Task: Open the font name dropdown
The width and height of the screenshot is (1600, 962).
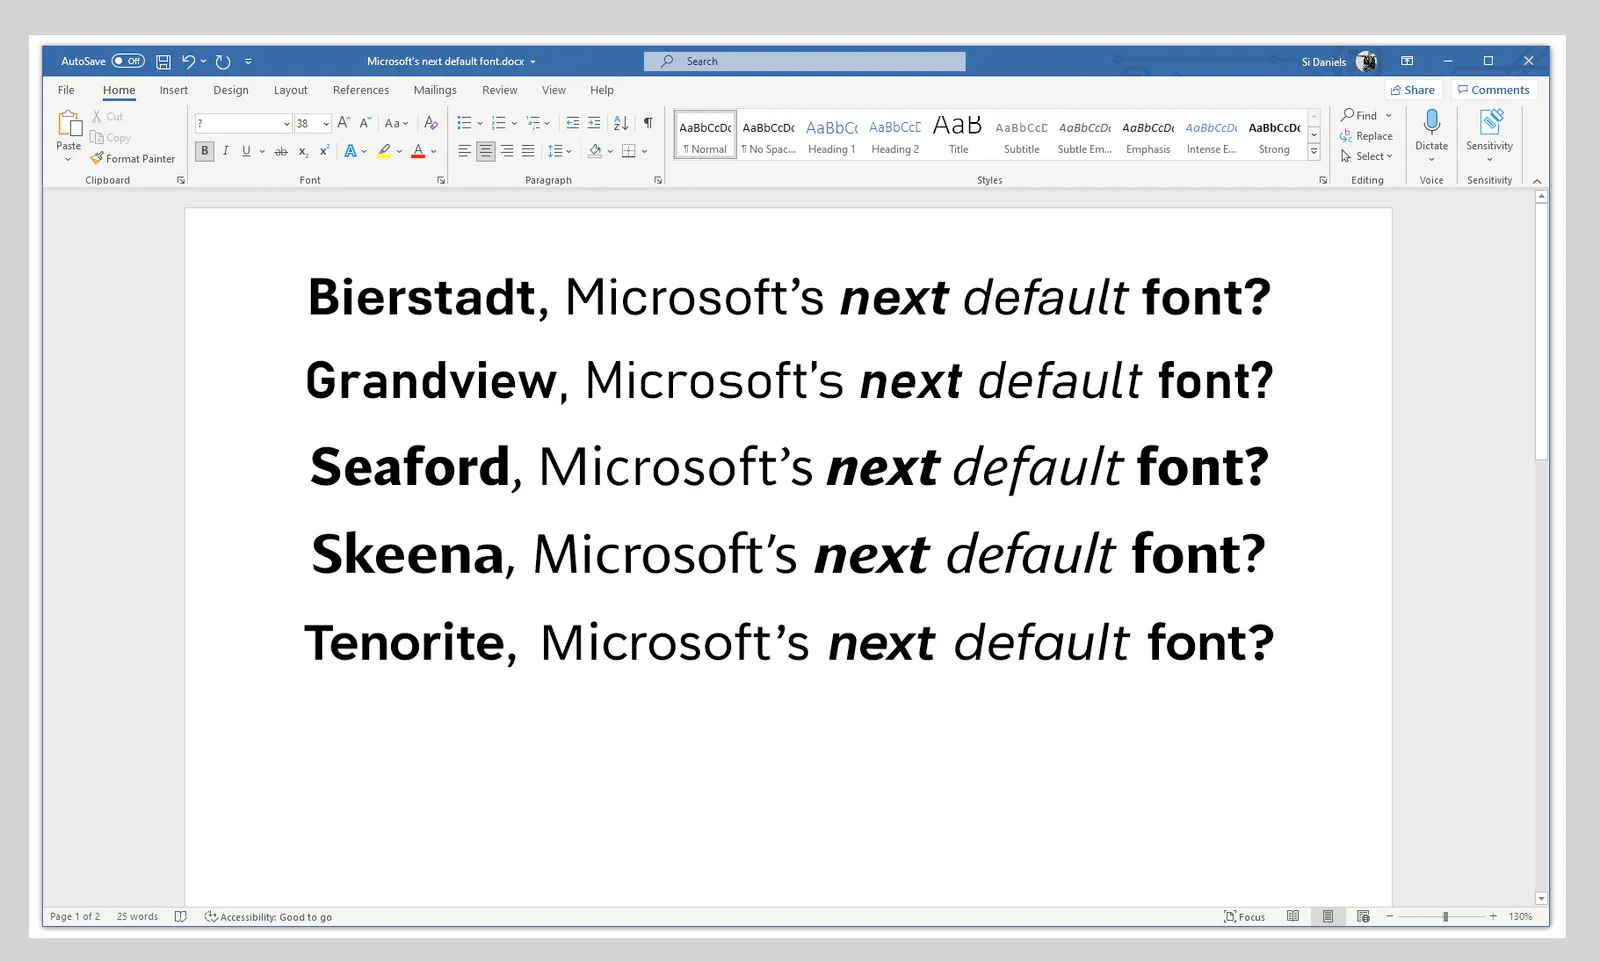Action: pos(287,124)
